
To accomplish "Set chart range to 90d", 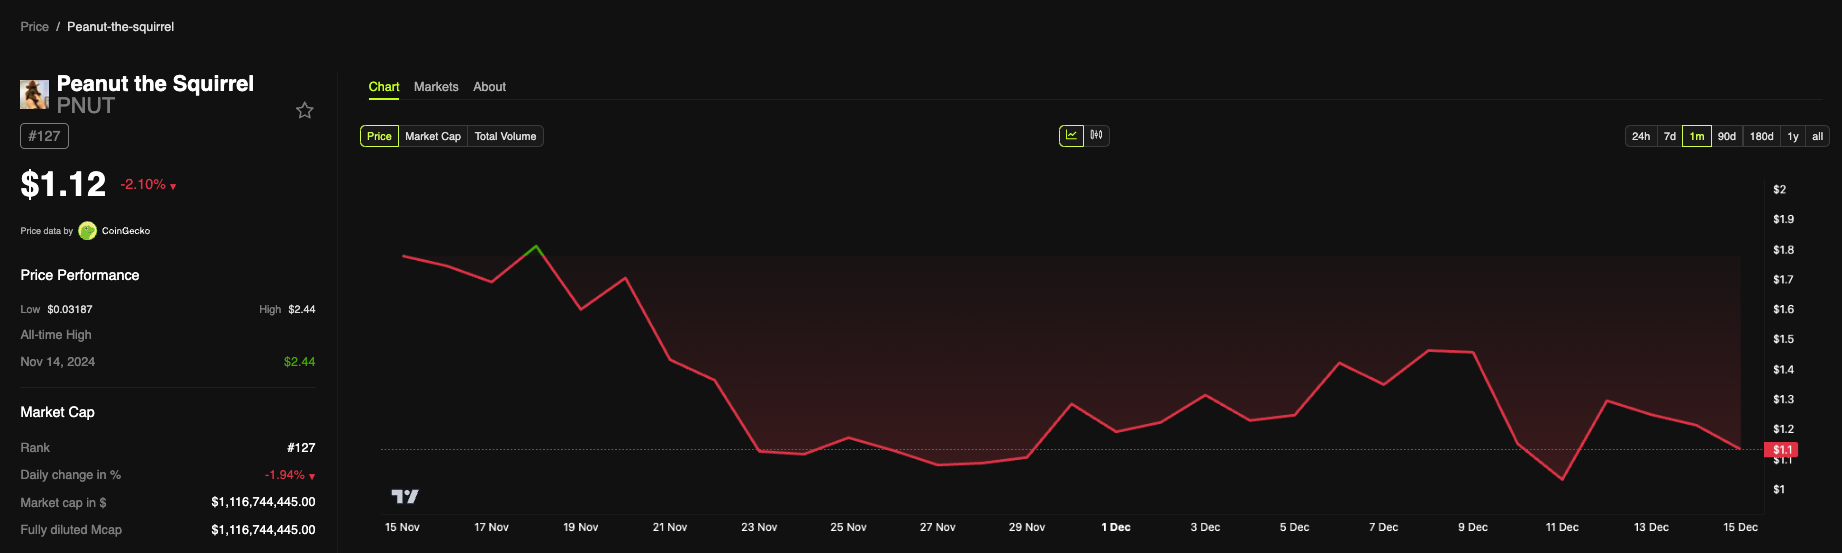I will (x=1727, y=136).
